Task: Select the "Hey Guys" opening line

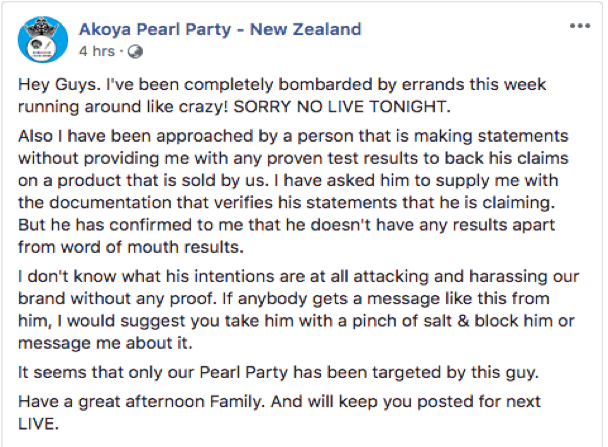Action: point(282,85)
